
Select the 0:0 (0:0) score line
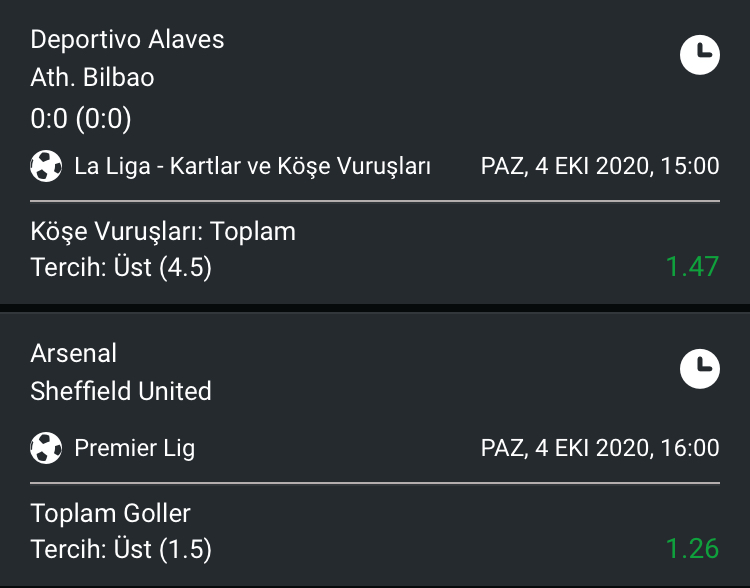(x=81, y=118)
